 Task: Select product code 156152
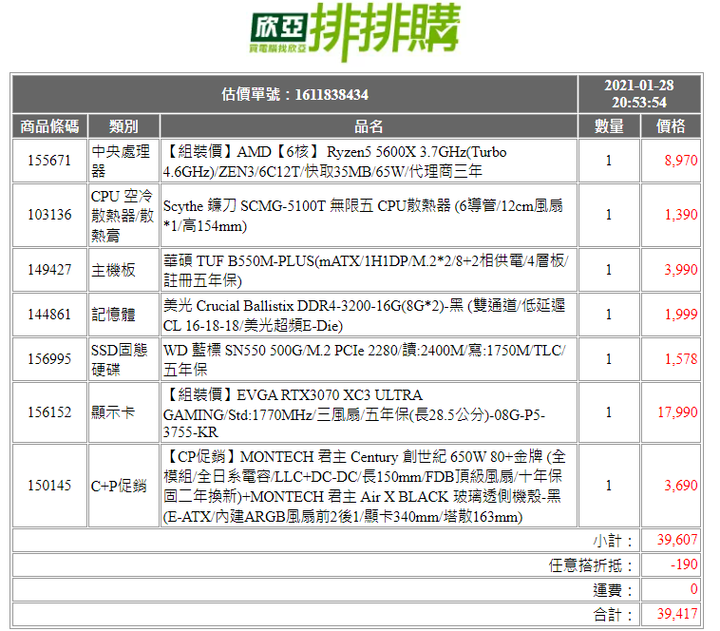pos(50,412)
